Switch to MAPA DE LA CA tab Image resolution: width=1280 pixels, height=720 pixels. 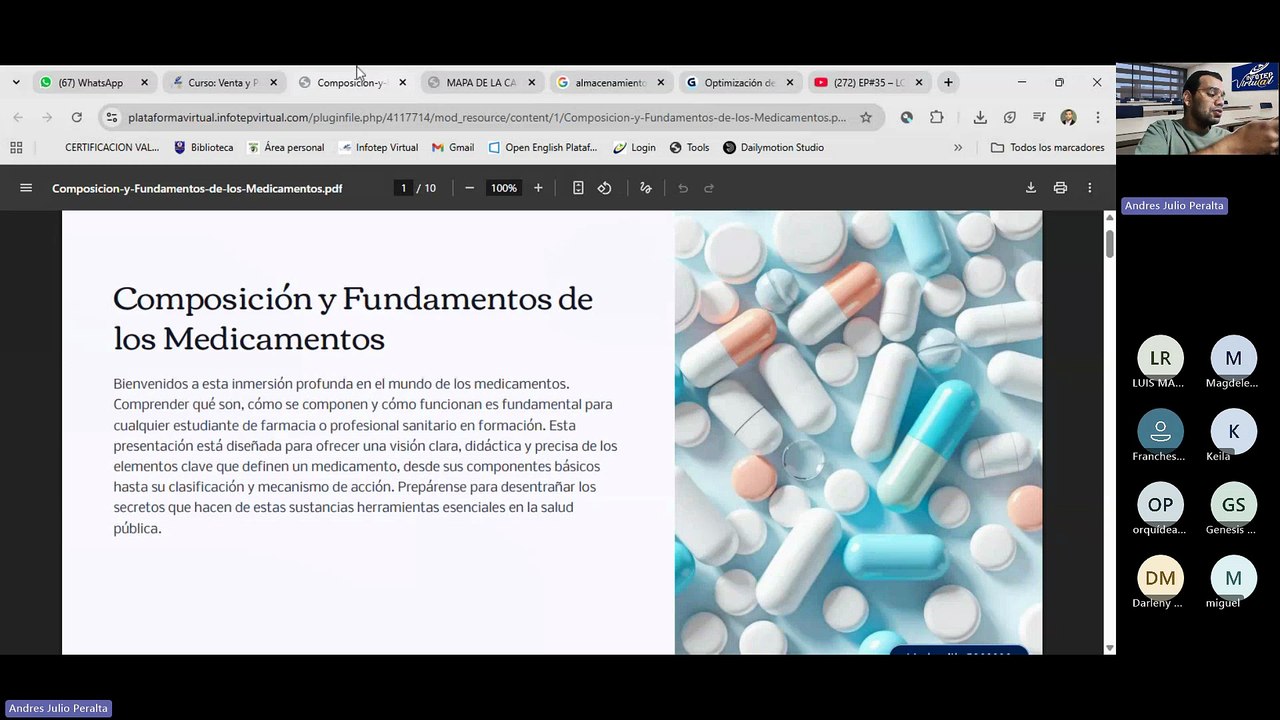point(482,82)
